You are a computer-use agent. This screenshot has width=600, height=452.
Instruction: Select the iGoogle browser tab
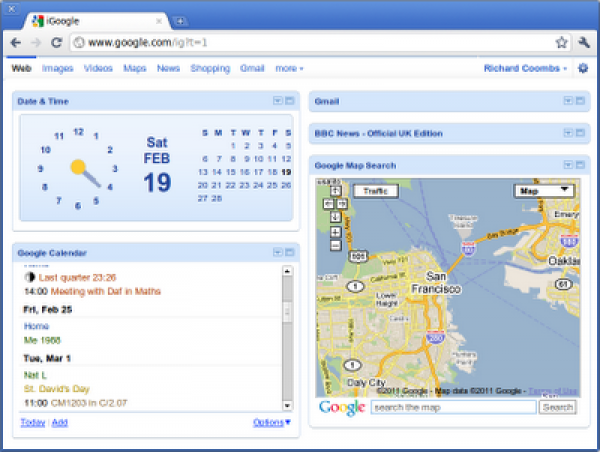click(96, 21)
